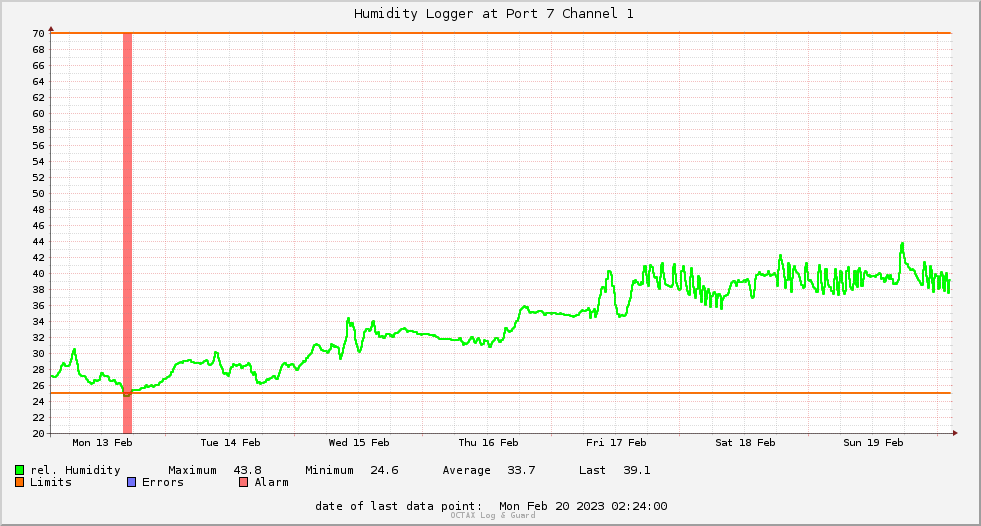The image size is (981, 526).
Task: Click the orange Limits legend swatch
Action: coord(19,482)
